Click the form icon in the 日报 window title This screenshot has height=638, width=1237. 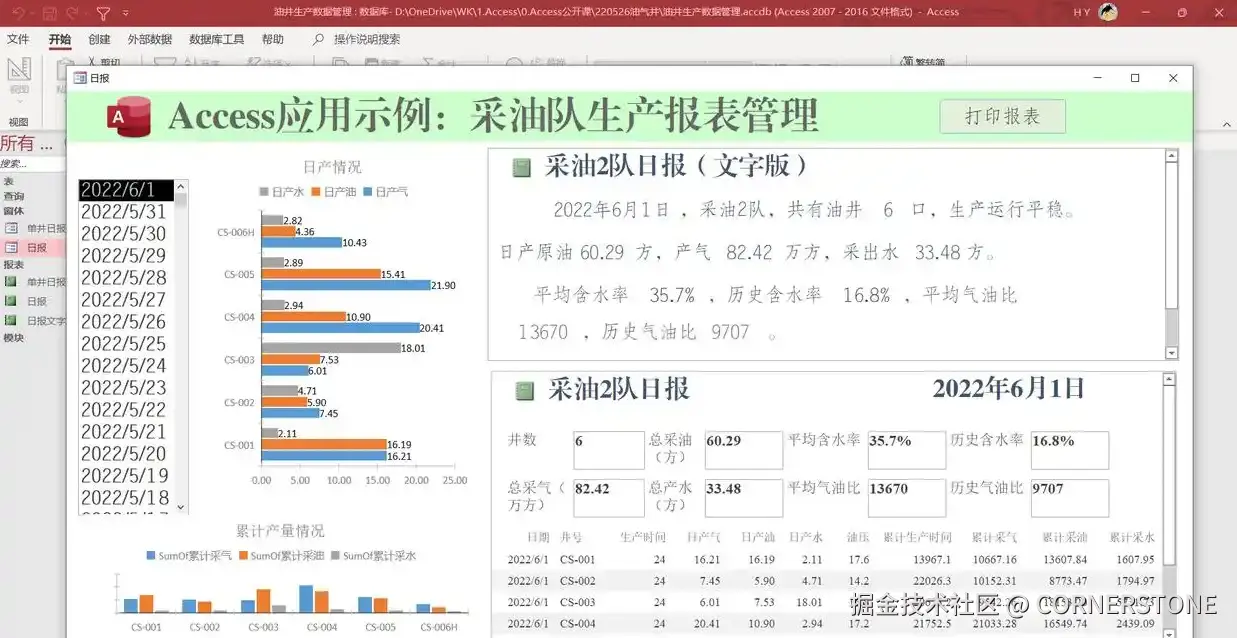(79, 78)
